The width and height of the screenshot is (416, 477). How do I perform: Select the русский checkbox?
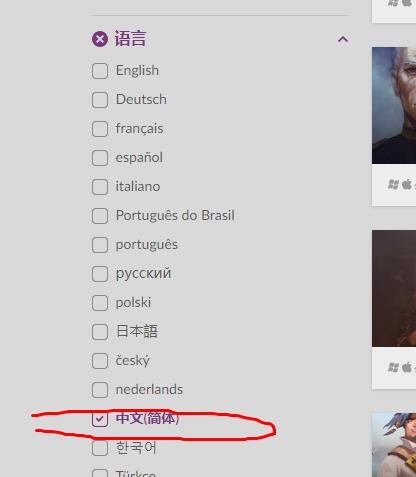coord(100,274)
